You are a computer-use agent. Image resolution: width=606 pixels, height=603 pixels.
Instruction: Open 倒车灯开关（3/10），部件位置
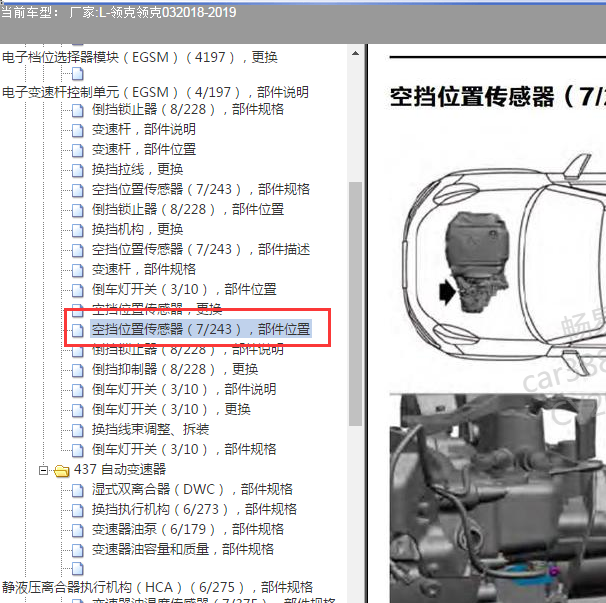click(184, 290)
